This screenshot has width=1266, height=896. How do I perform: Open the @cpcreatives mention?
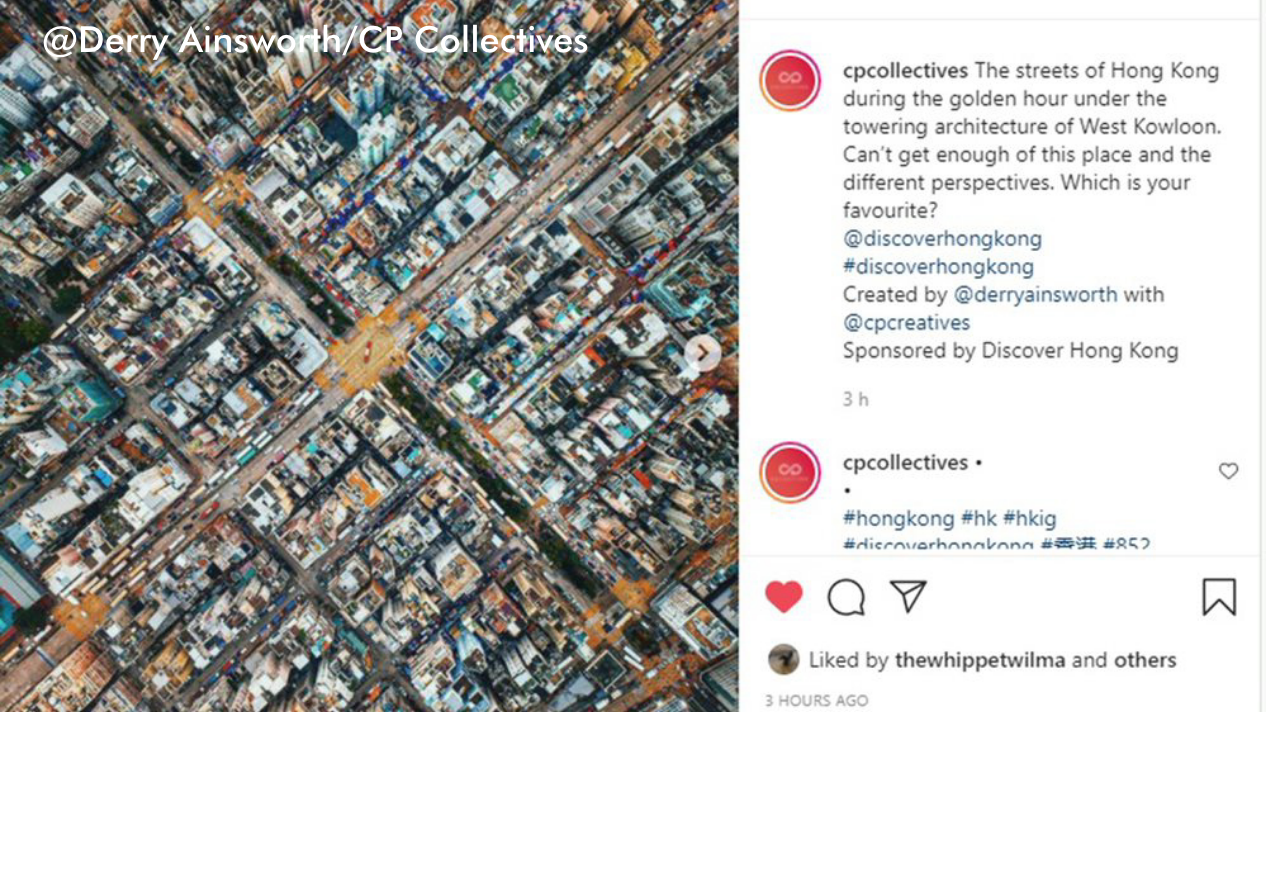point(906,323)
